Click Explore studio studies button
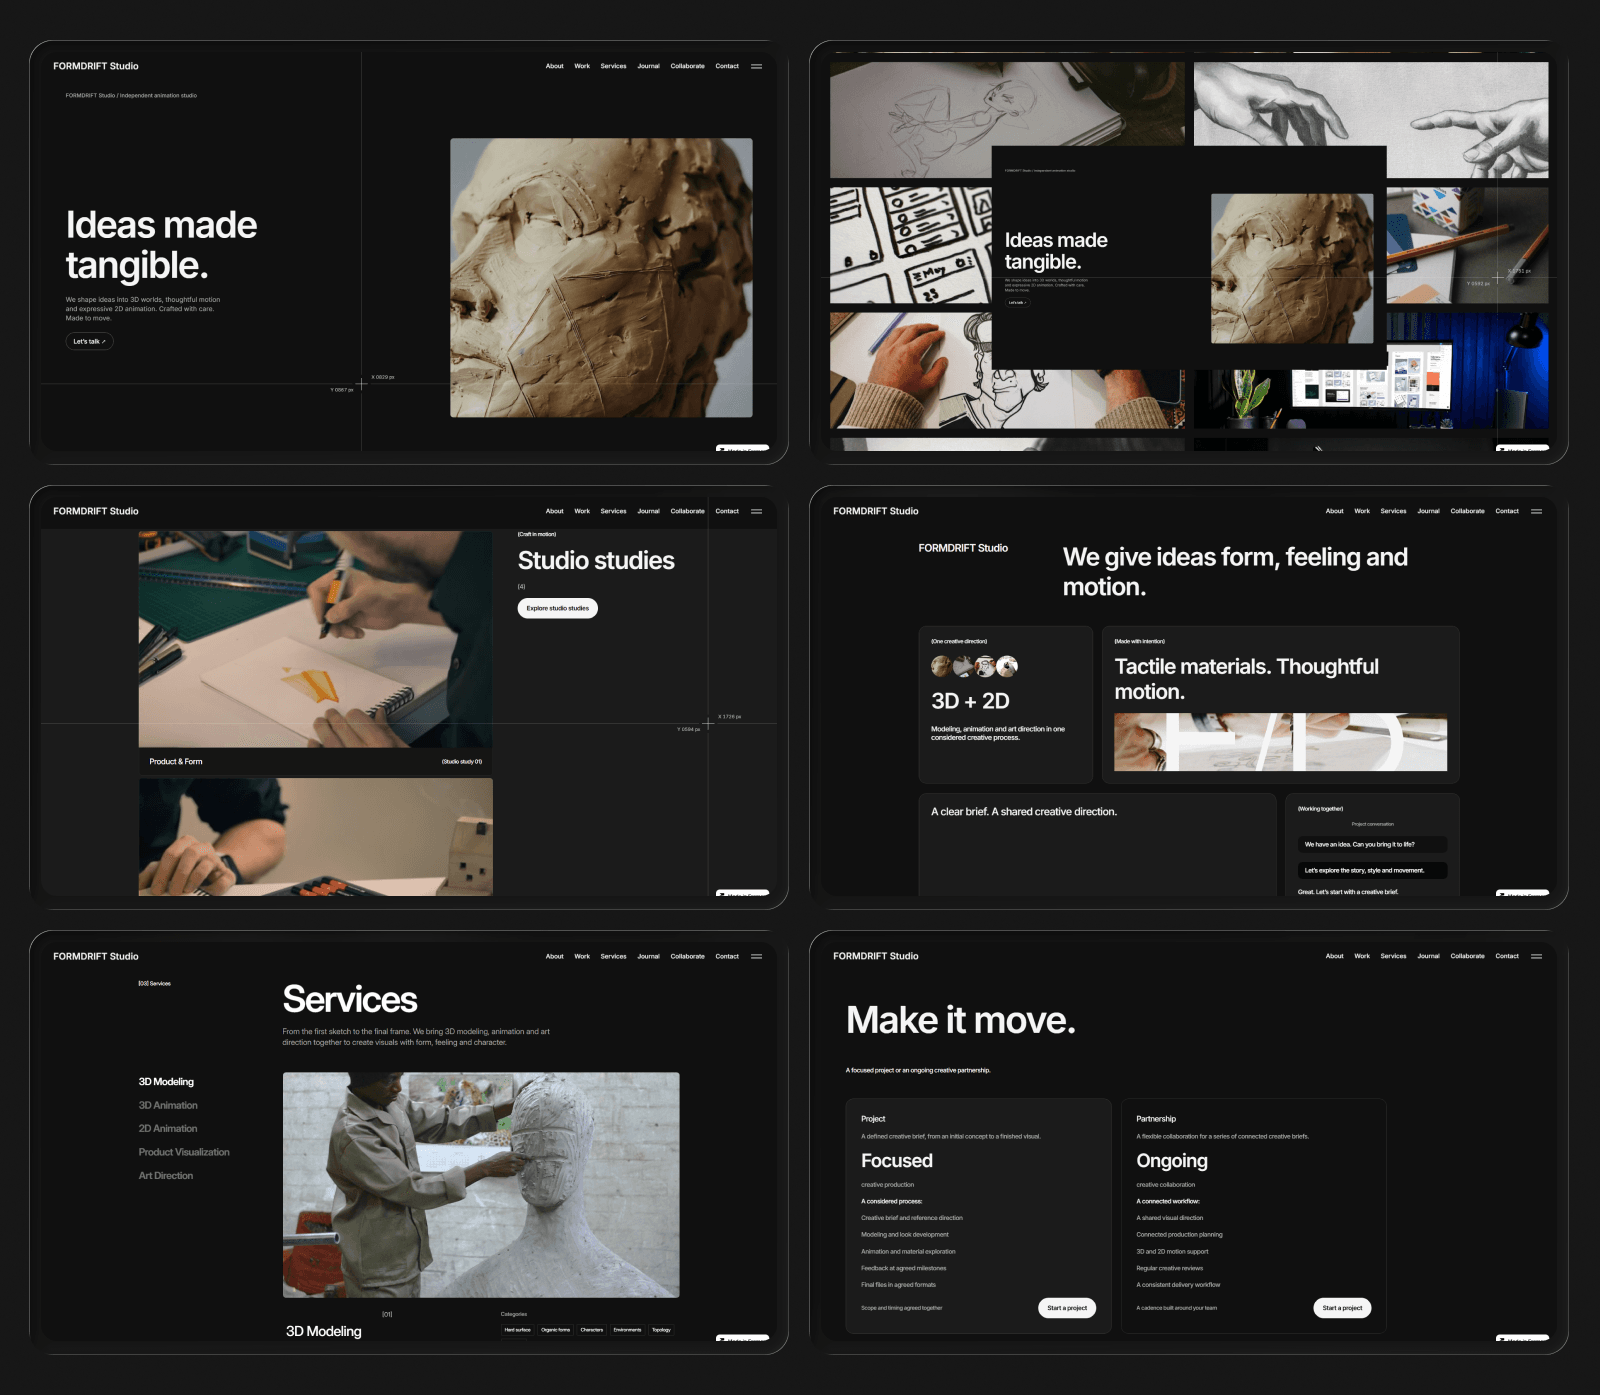 (557, 608)
